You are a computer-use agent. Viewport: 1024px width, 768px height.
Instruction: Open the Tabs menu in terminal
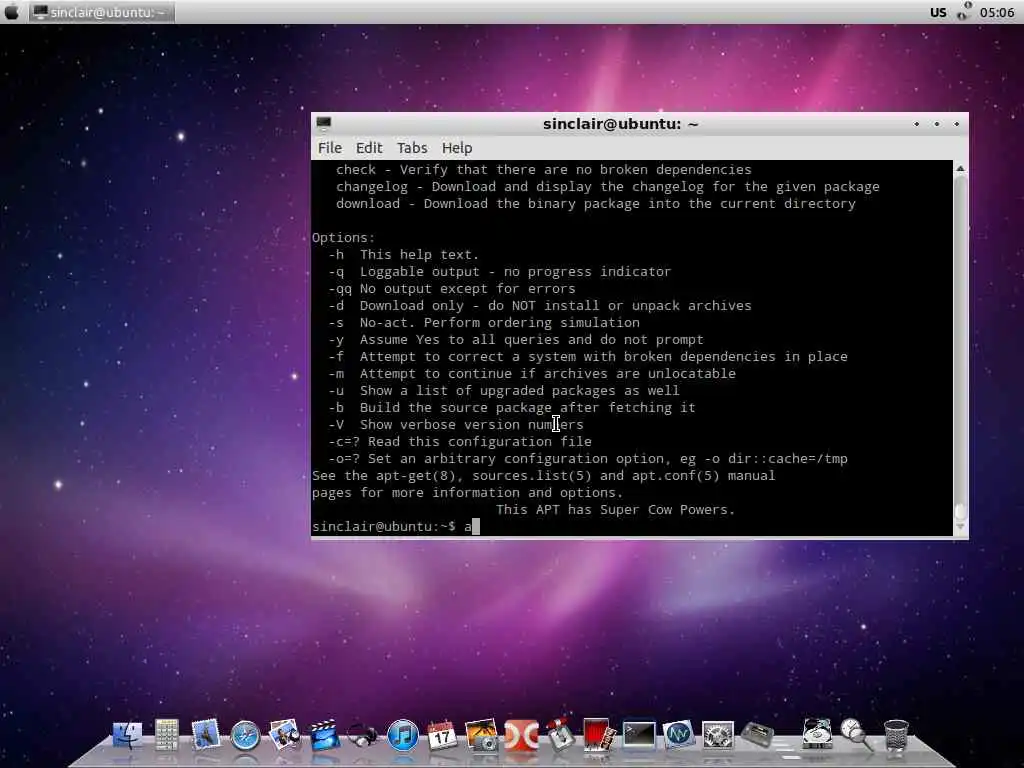(x=412, y=148)
